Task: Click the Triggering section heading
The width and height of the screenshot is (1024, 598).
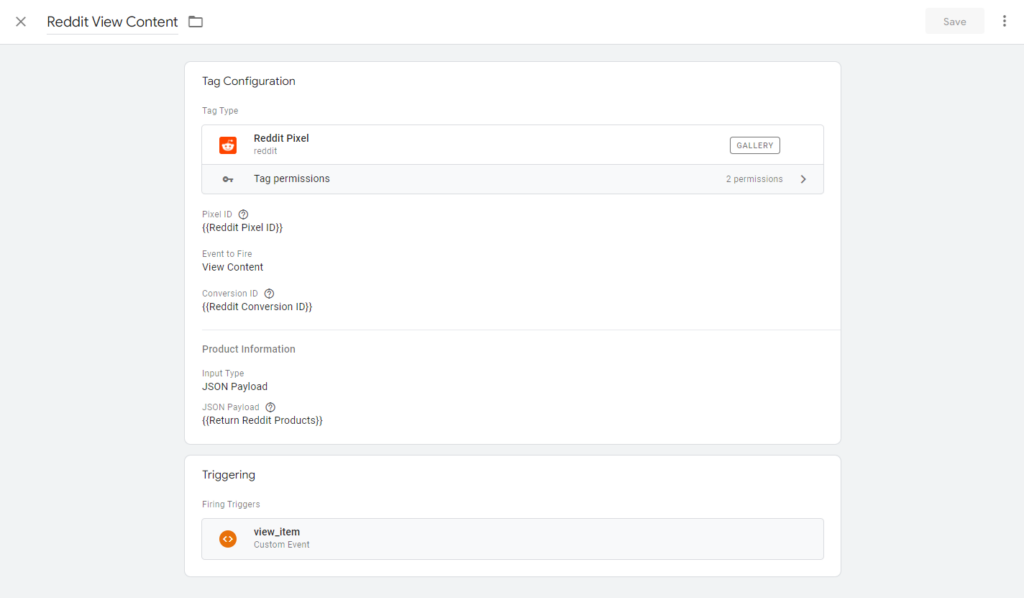Action: click(x=229, y=475)
